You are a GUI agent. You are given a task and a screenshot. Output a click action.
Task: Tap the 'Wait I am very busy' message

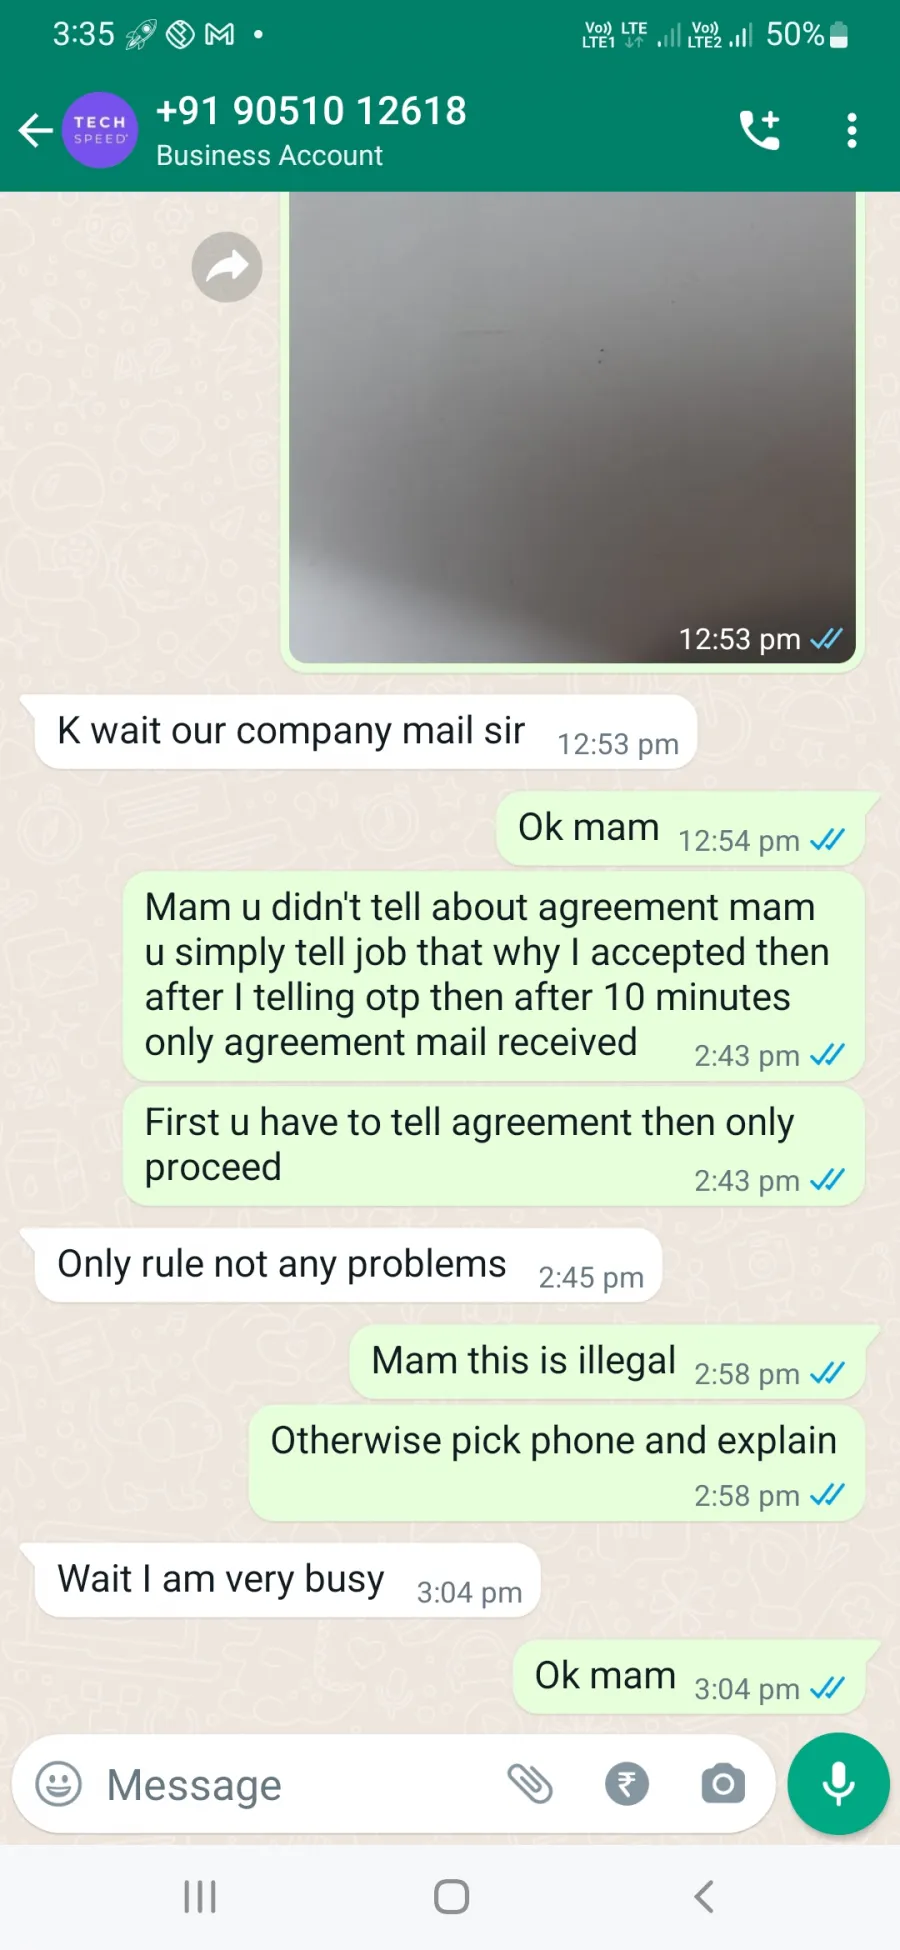[281, 1581]
